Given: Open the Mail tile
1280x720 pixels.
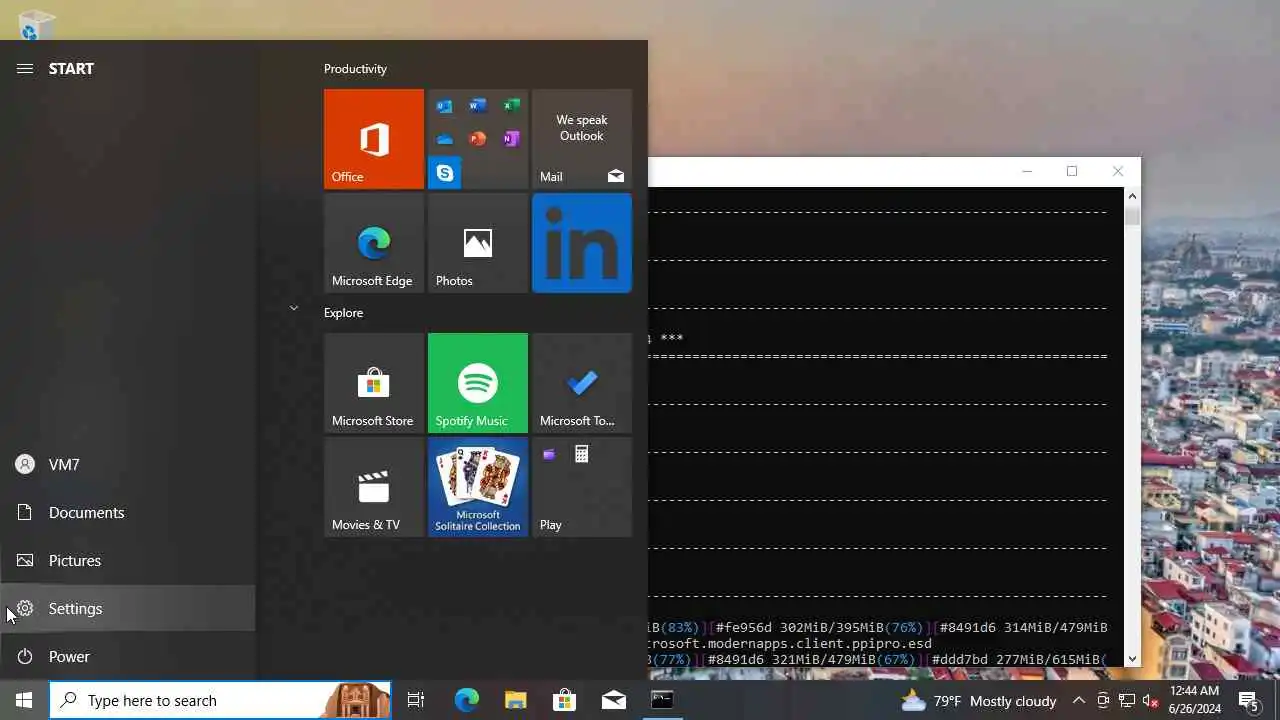Looking at the screenshot, I should [582, 139].
